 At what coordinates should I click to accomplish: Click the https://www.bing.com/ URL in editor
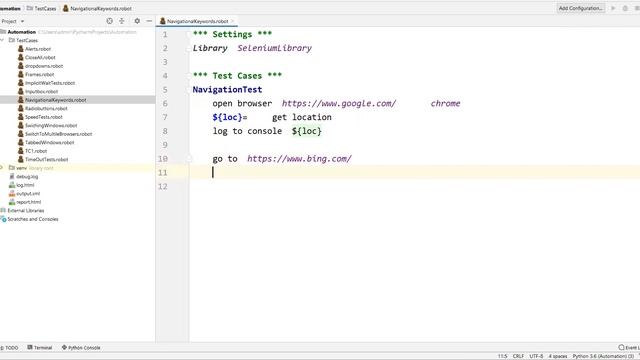click(x=299, y=159)
